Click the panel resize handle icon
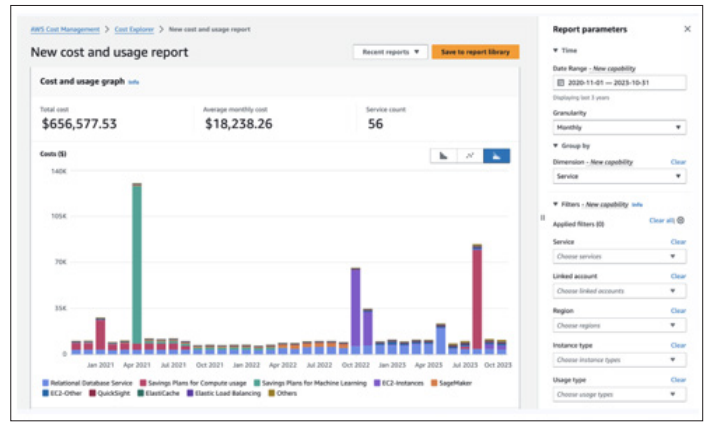Screen dimensions: 707x427 (542, 218)
